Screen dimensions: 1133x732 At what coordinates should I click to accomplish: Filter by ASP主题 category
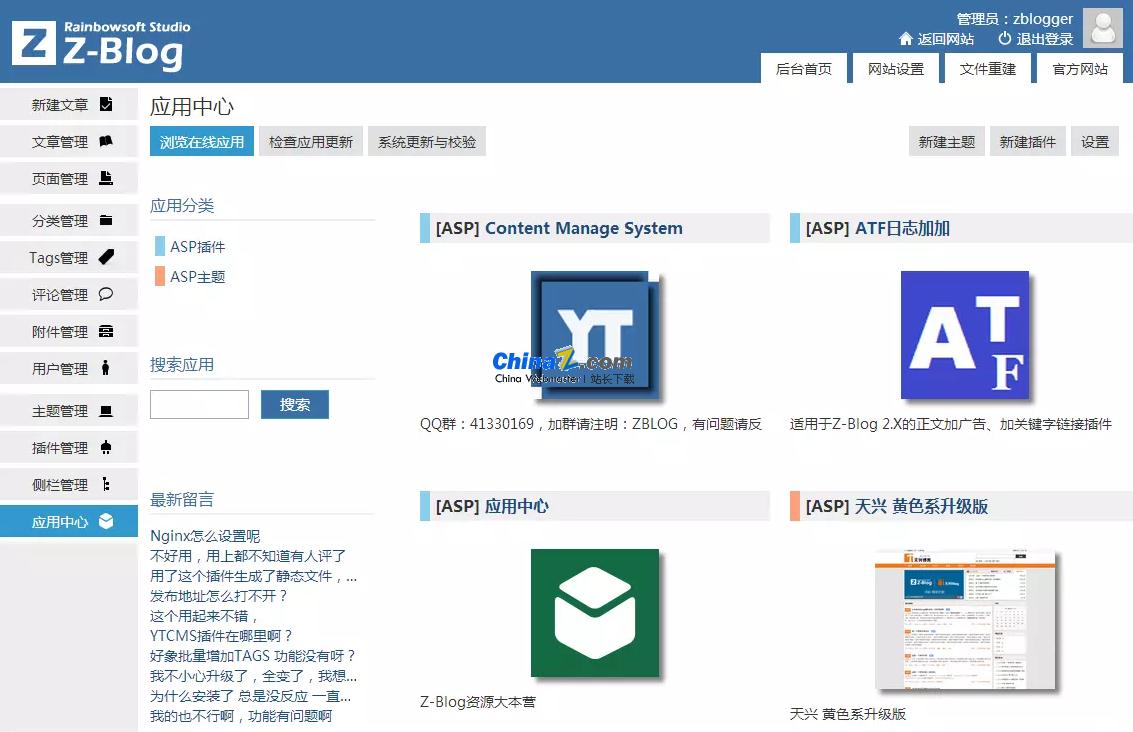pyautogui.click(x=197, y=276)
